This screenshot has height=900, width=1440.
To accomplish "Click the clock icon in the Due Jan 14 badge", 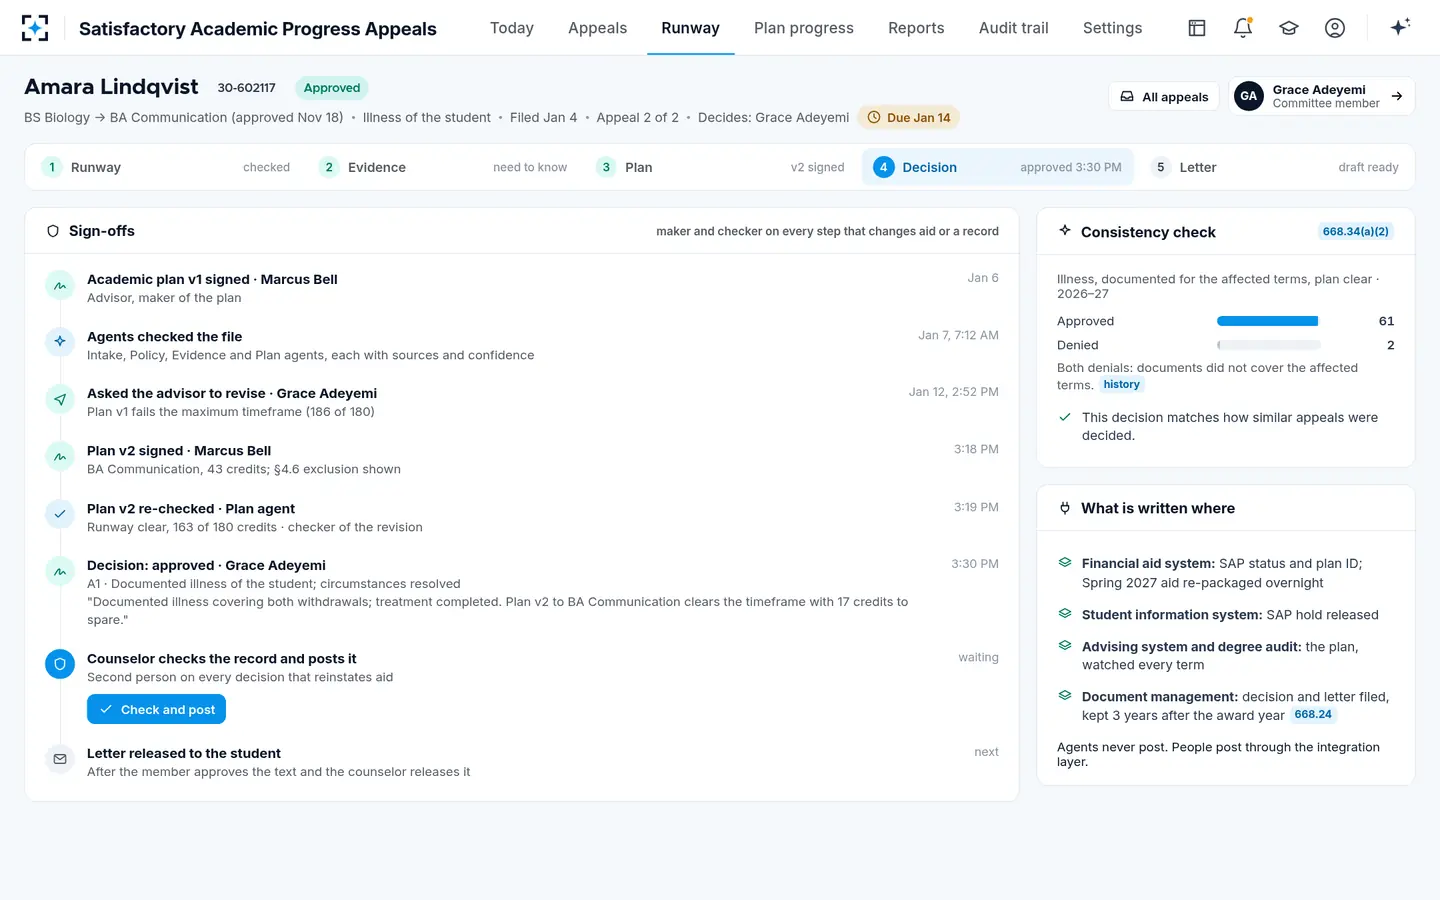I will point(874,117).
